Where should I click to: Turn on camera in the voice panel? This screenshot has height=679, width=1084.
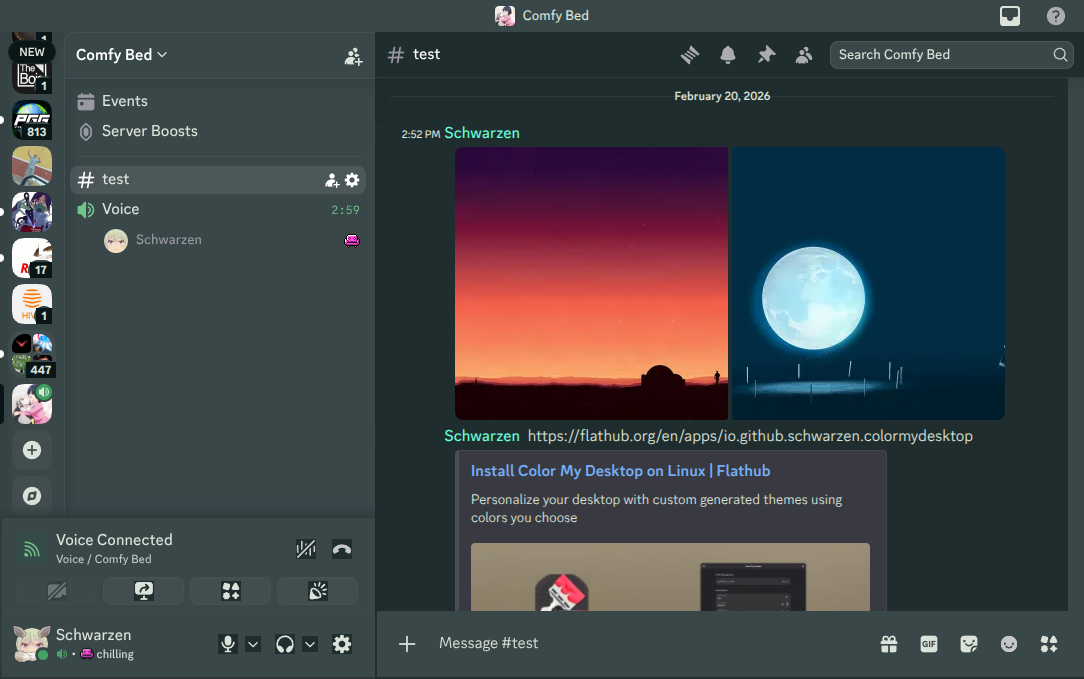point(57,591)
